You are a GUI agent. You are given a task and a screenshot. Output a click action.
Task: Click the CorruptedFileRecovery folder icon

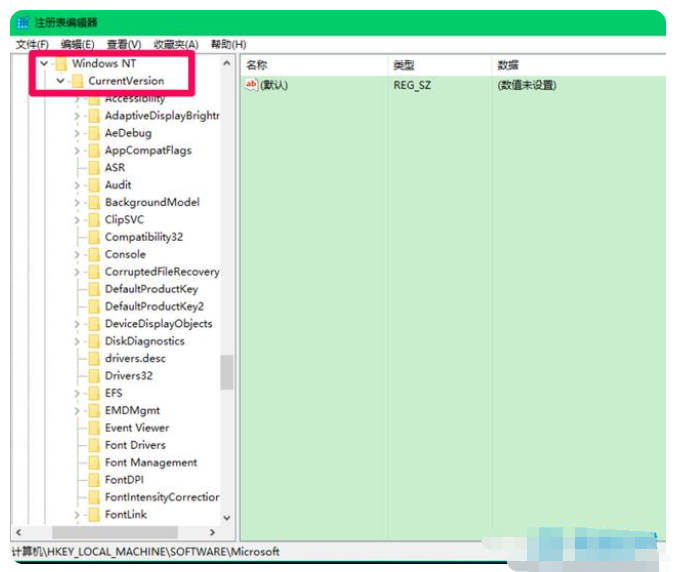94,272
